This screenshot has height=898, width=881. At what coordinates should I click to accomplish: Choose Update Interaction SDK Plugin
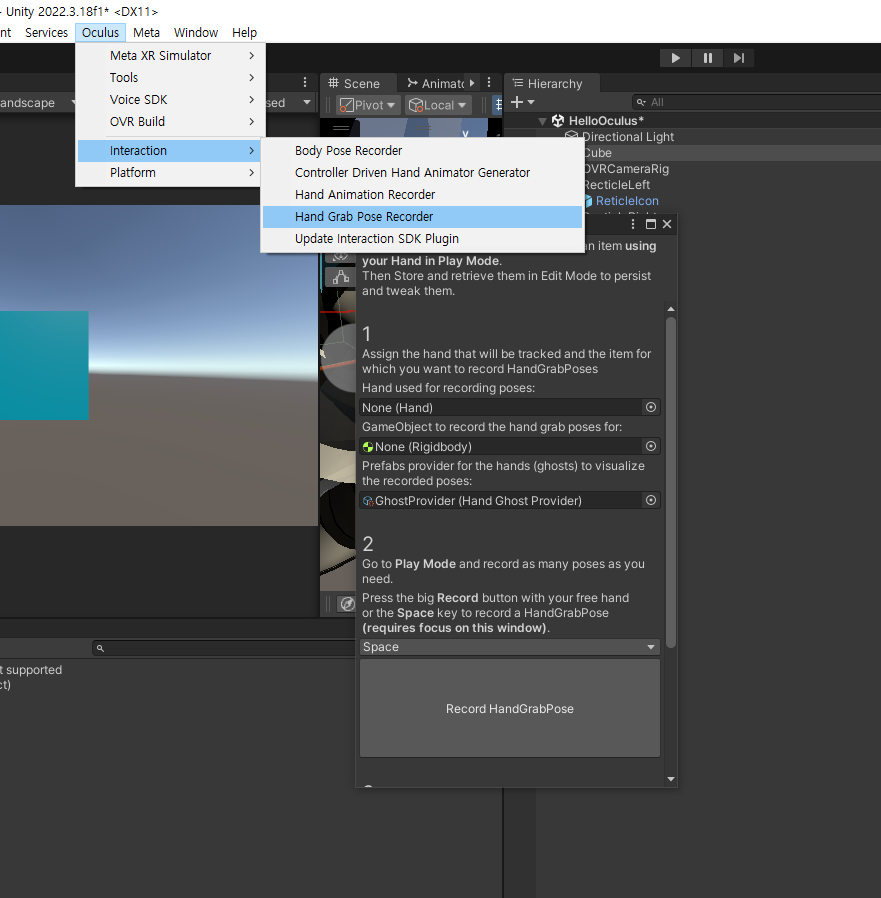(x=422, y=239)
